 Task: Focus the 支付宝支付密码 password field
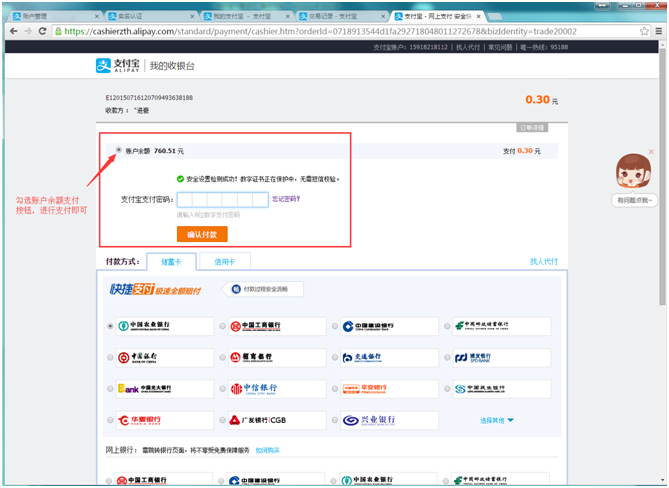point(223,200)
